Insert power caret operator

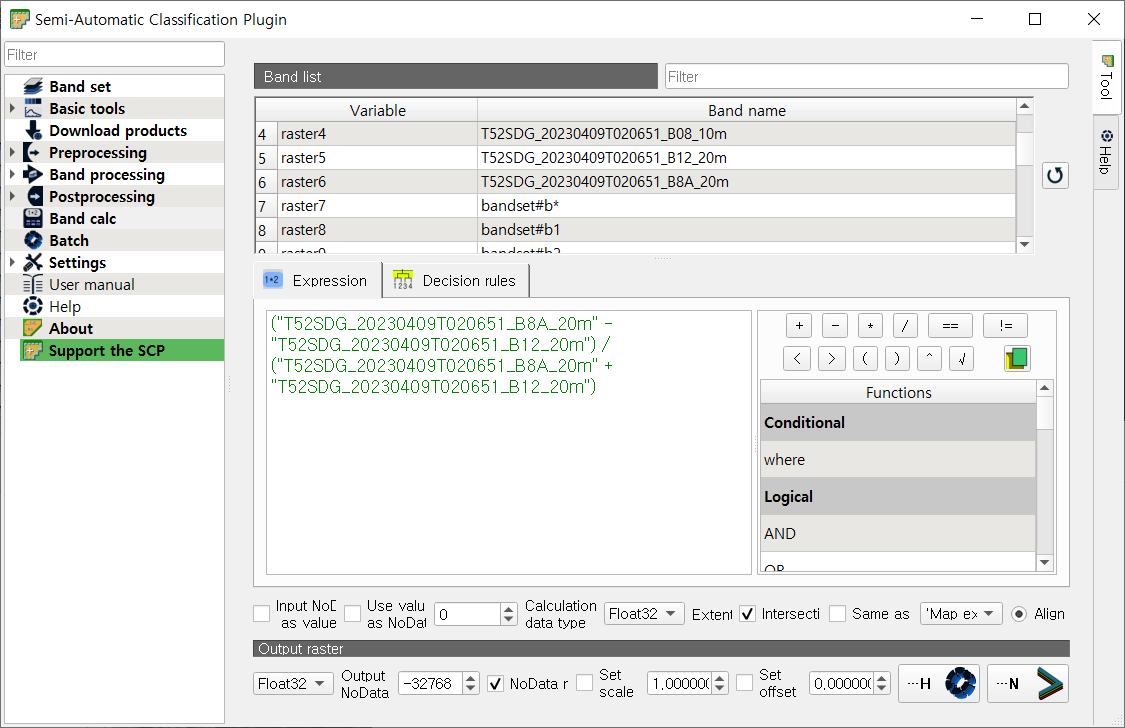(929, 359)
